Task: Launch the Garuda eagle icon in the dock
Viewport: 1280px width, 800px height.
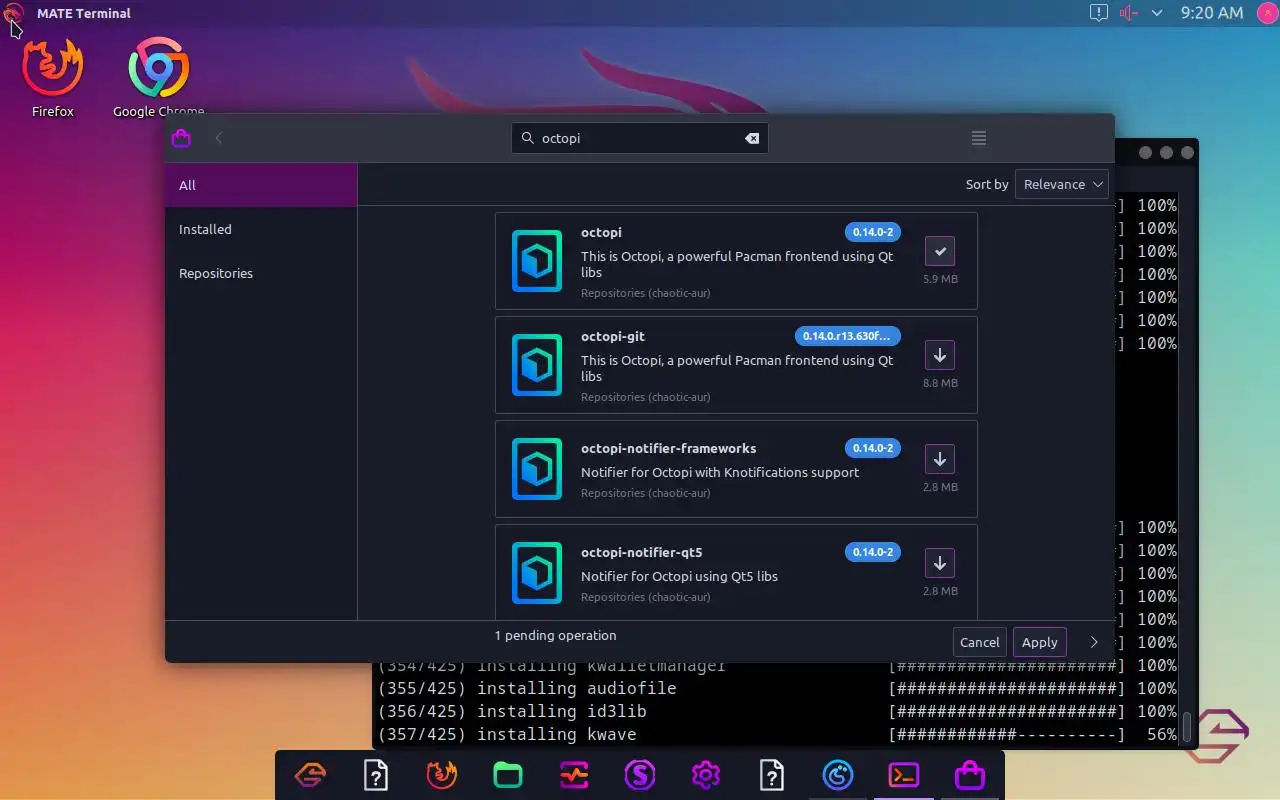Action: coord(310,775)
